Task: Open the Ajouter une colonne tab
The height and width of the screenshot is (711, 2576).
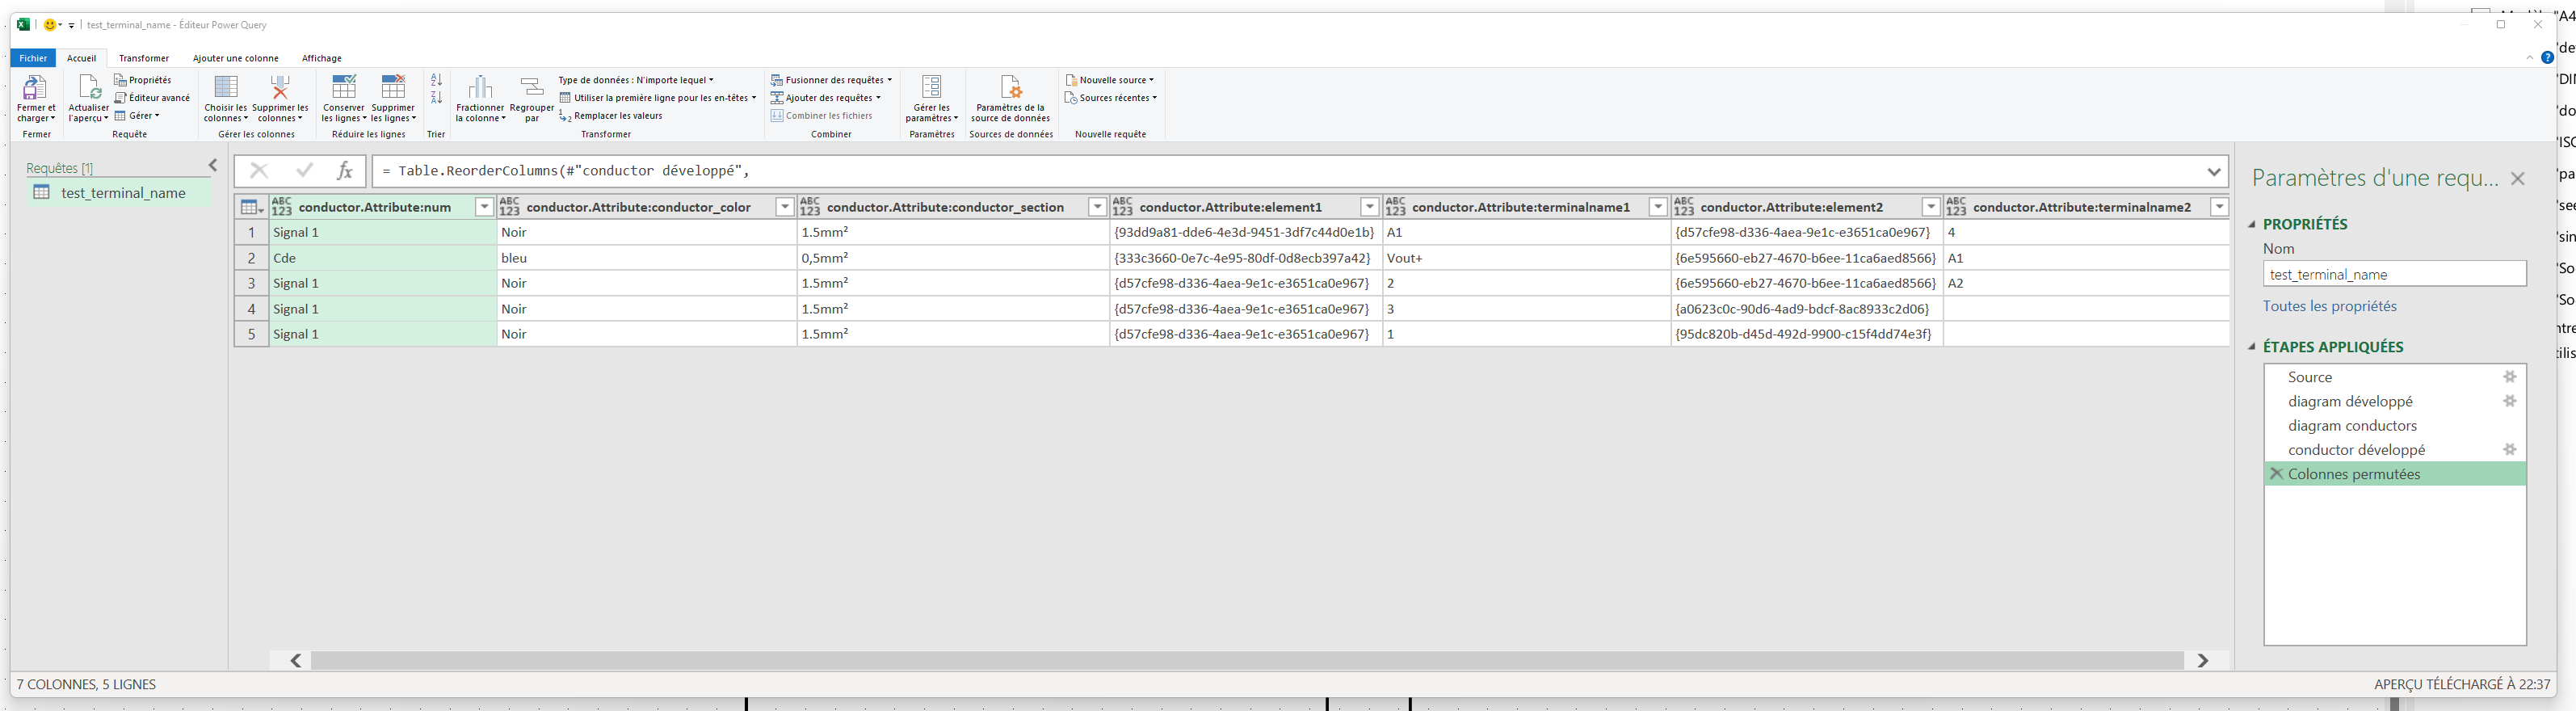Action: point(235,58)
